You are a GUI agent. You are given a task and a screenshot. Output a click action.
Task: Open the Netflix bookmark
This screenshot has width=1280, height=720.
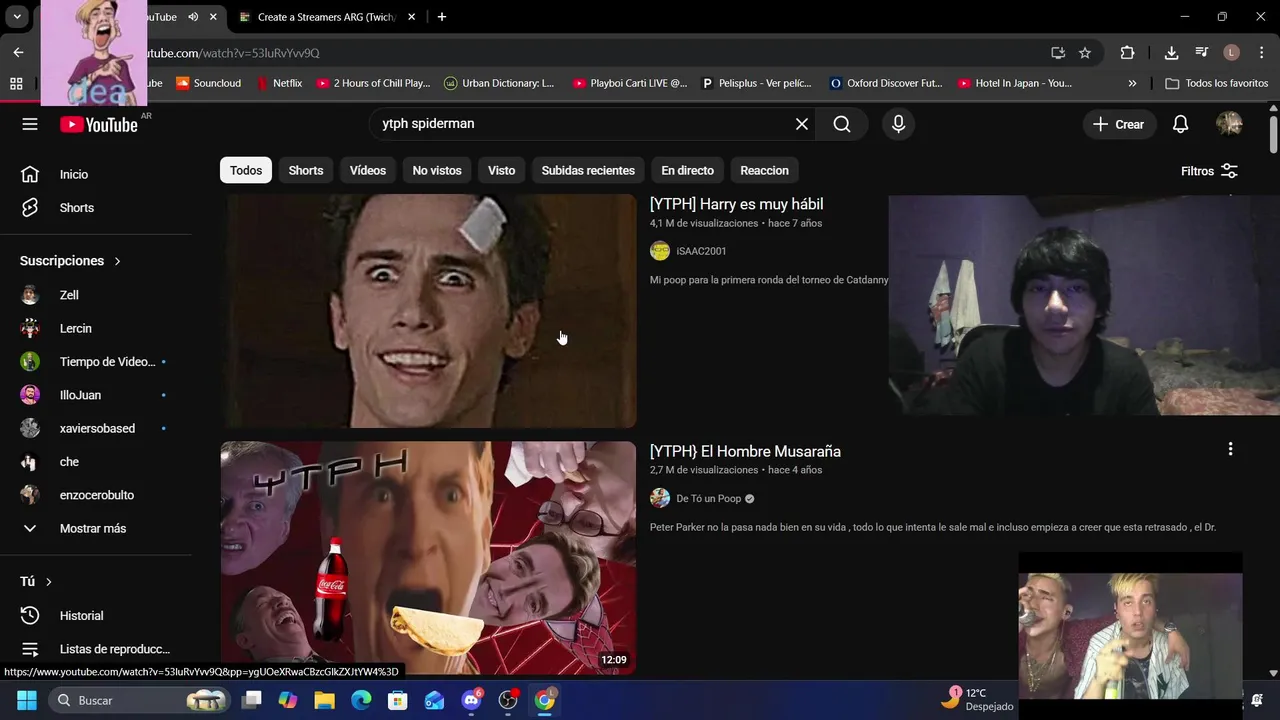click(279, 83)
